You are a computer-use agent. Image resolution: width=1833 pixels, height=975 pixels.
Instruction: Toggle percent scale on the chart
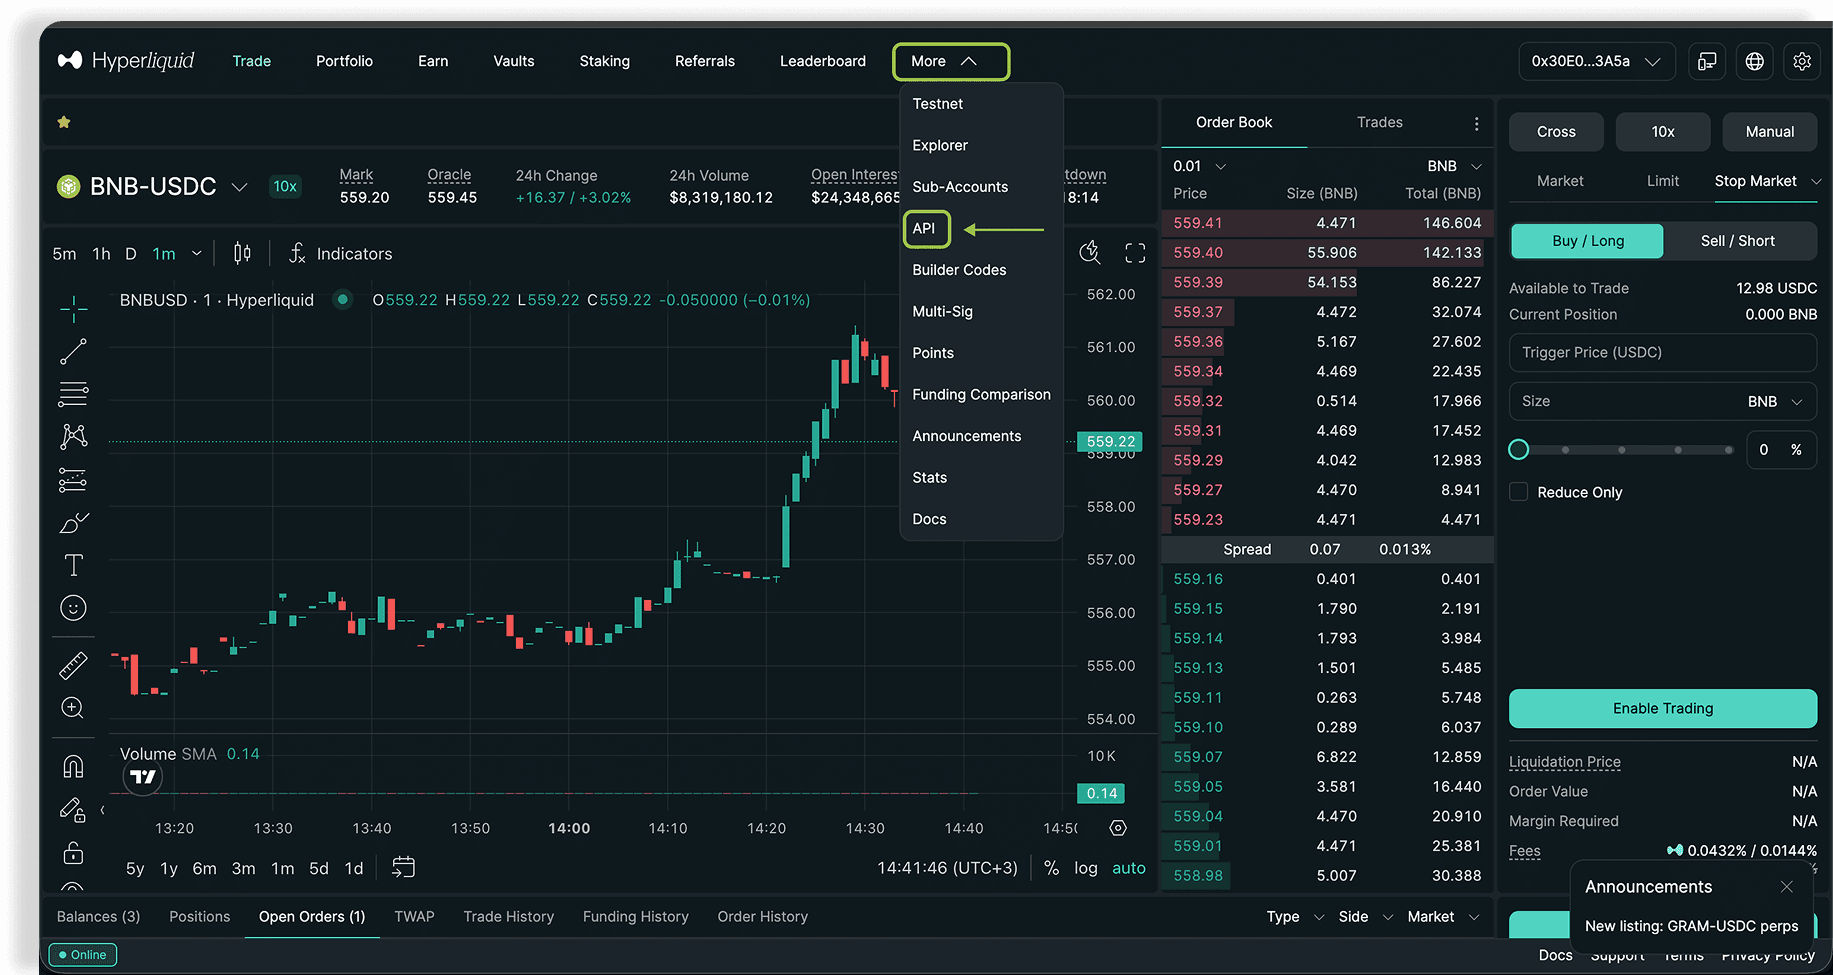pos(1051,868)
